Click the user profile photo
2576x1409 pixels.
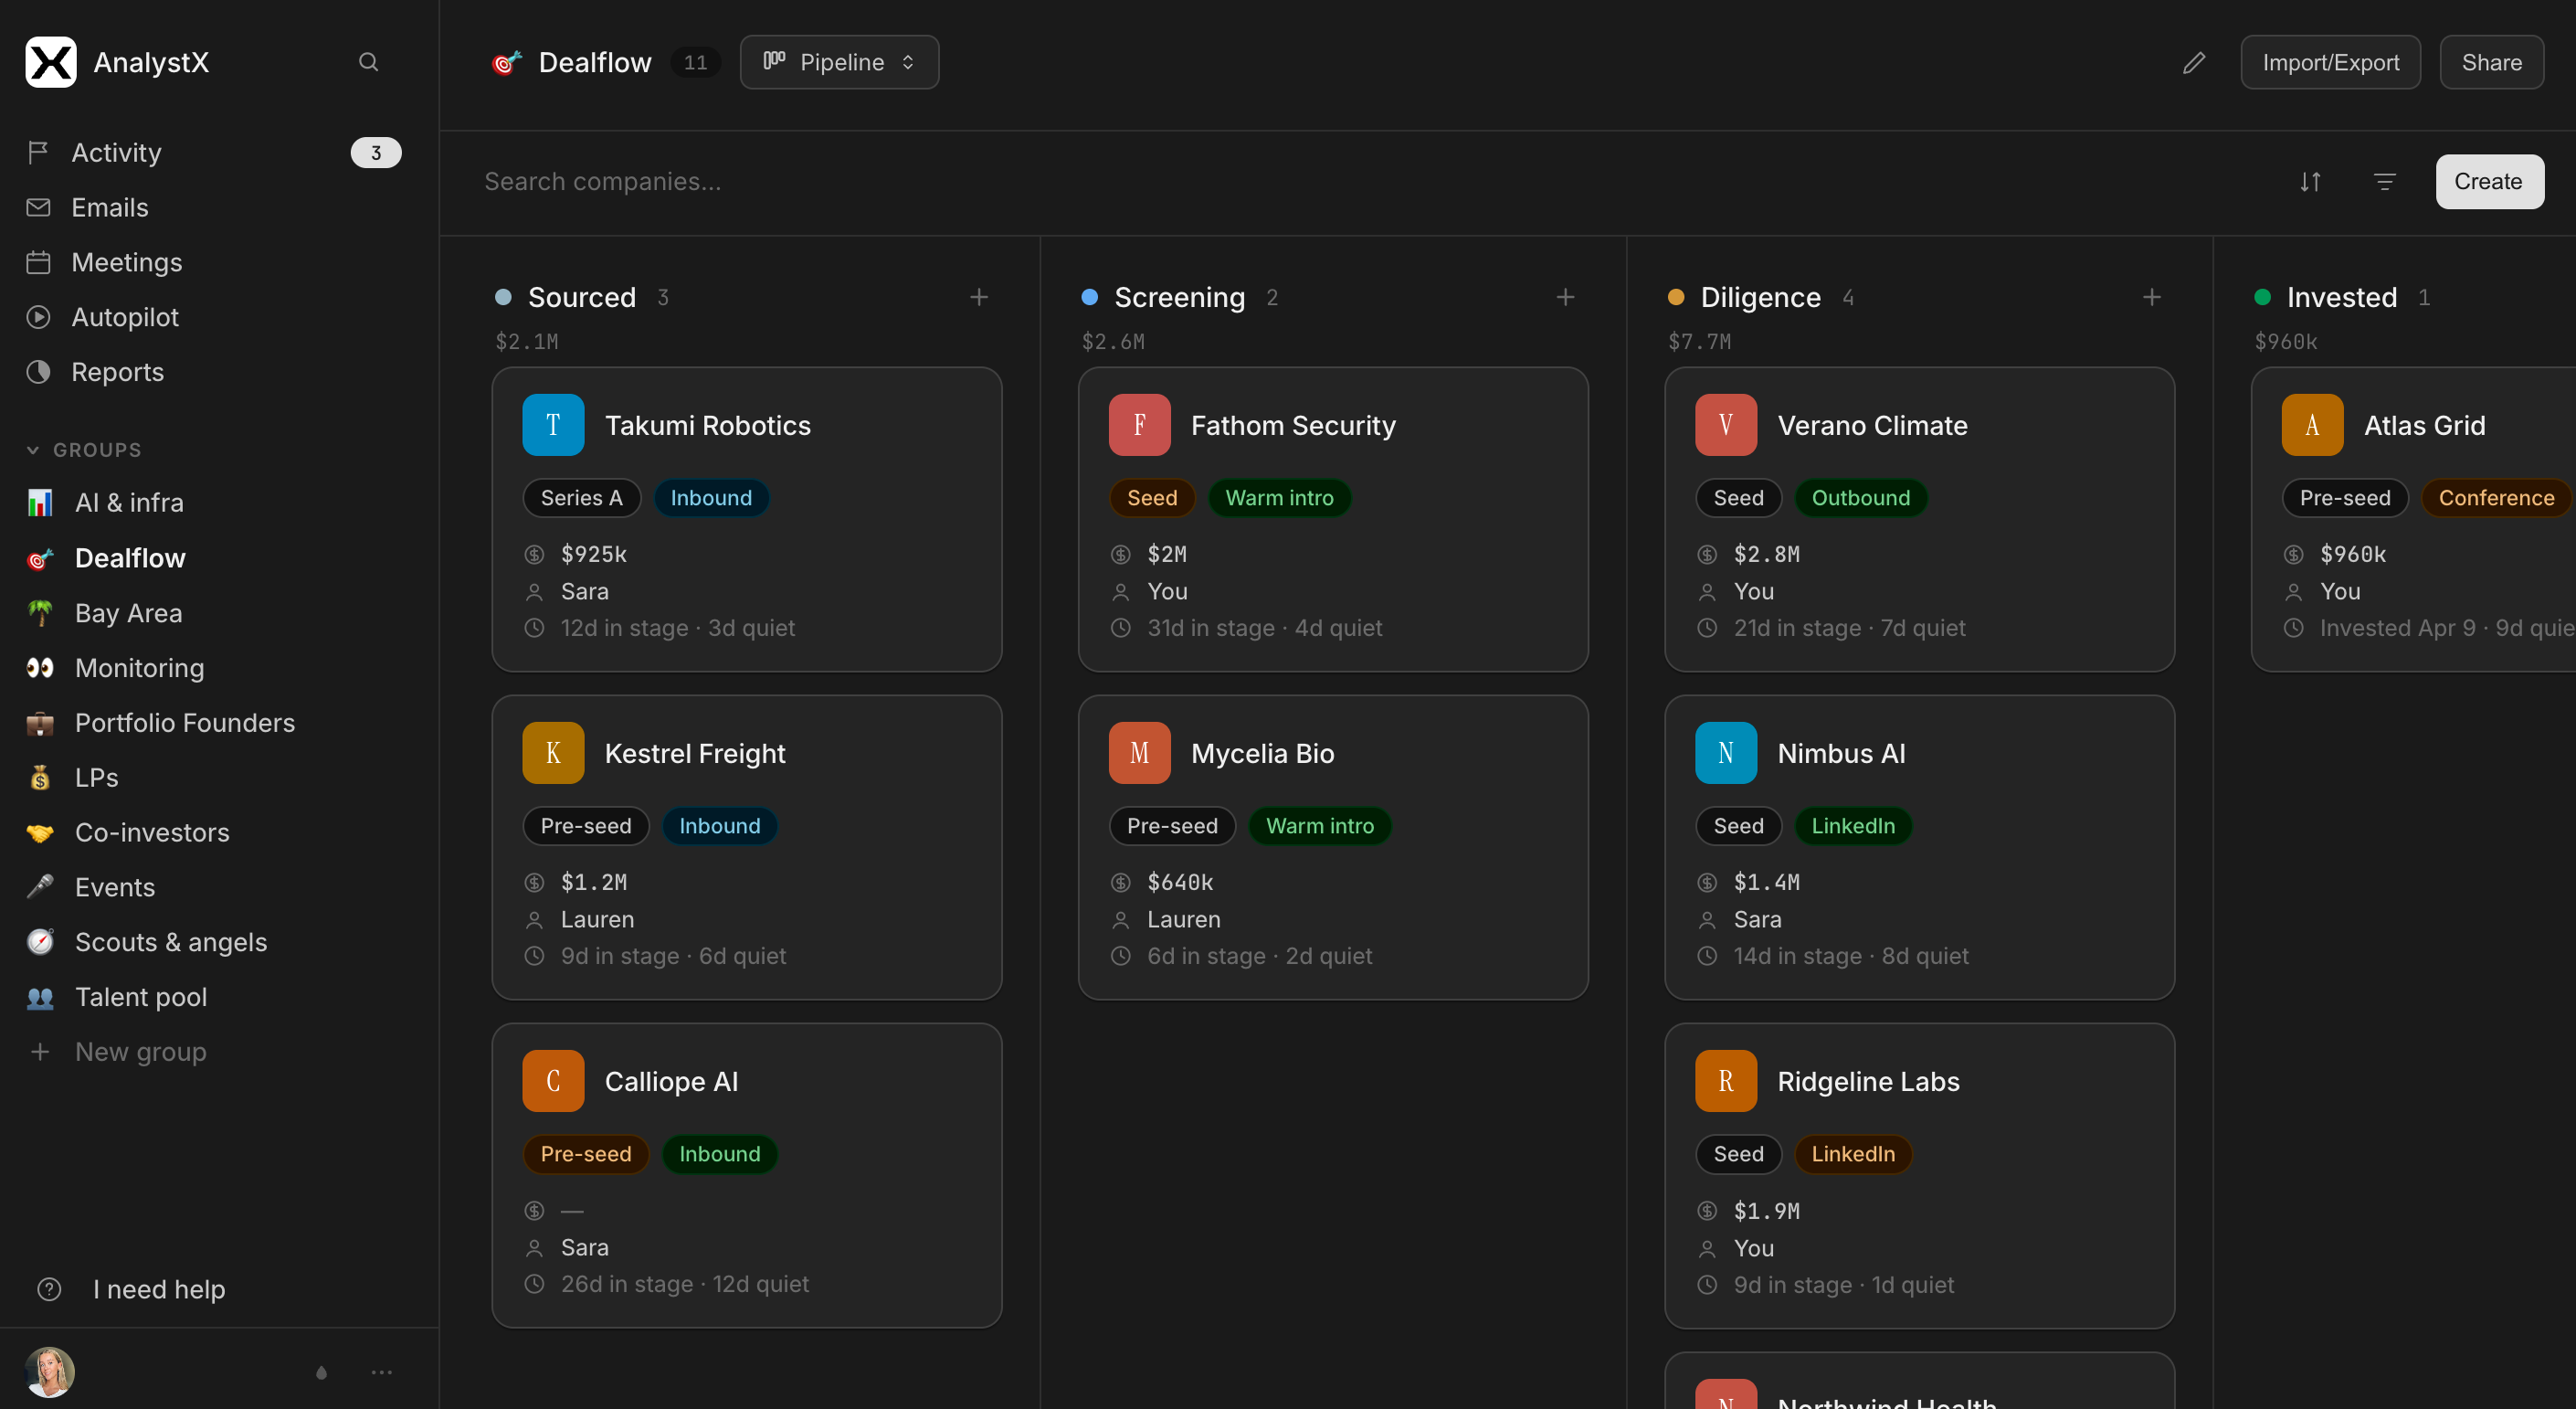click(49, 1372)
